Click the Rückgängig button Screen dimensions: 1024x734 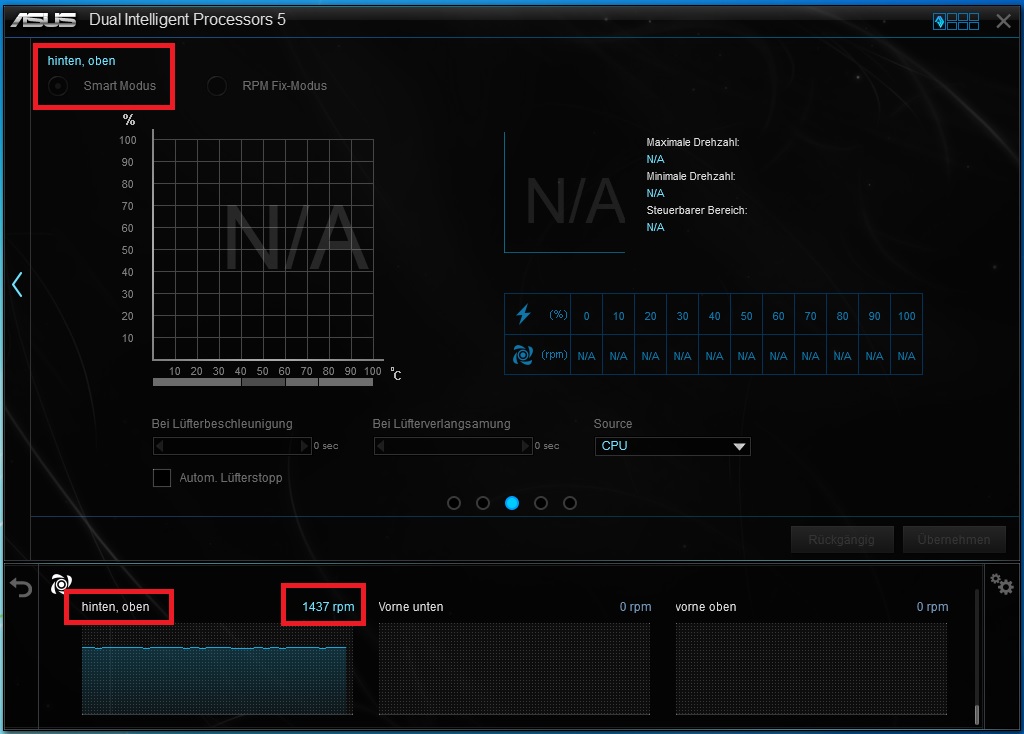click(842, 540)
